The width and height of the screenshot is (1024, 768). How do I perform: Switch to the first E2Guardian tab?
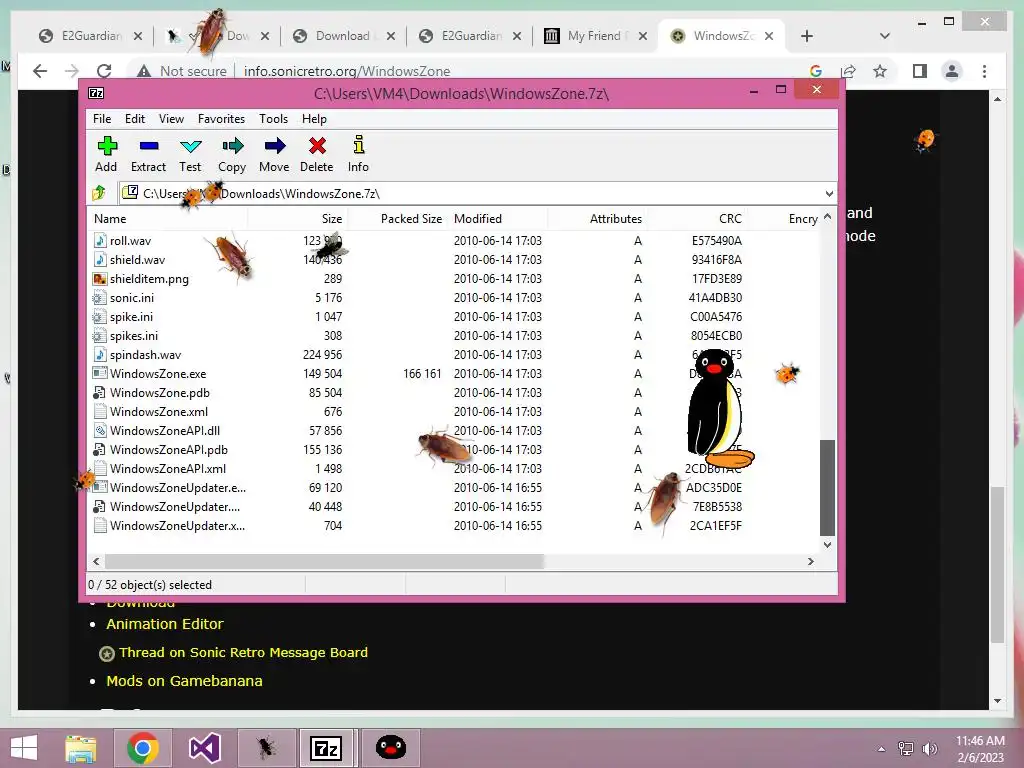[x=91, y=36]
